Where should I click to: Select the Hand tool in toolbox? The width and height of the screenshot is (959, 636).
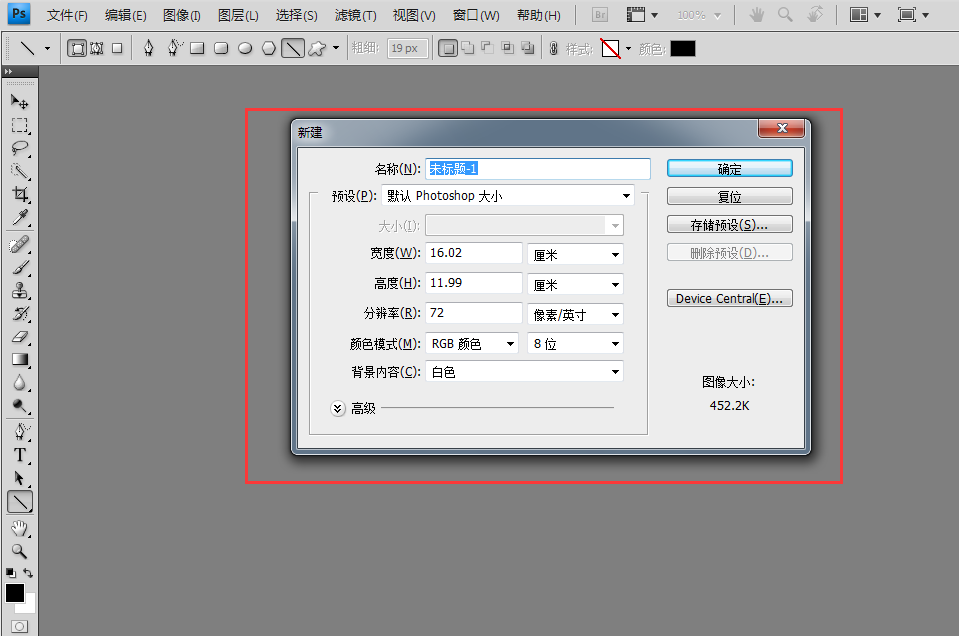[20, 528]
